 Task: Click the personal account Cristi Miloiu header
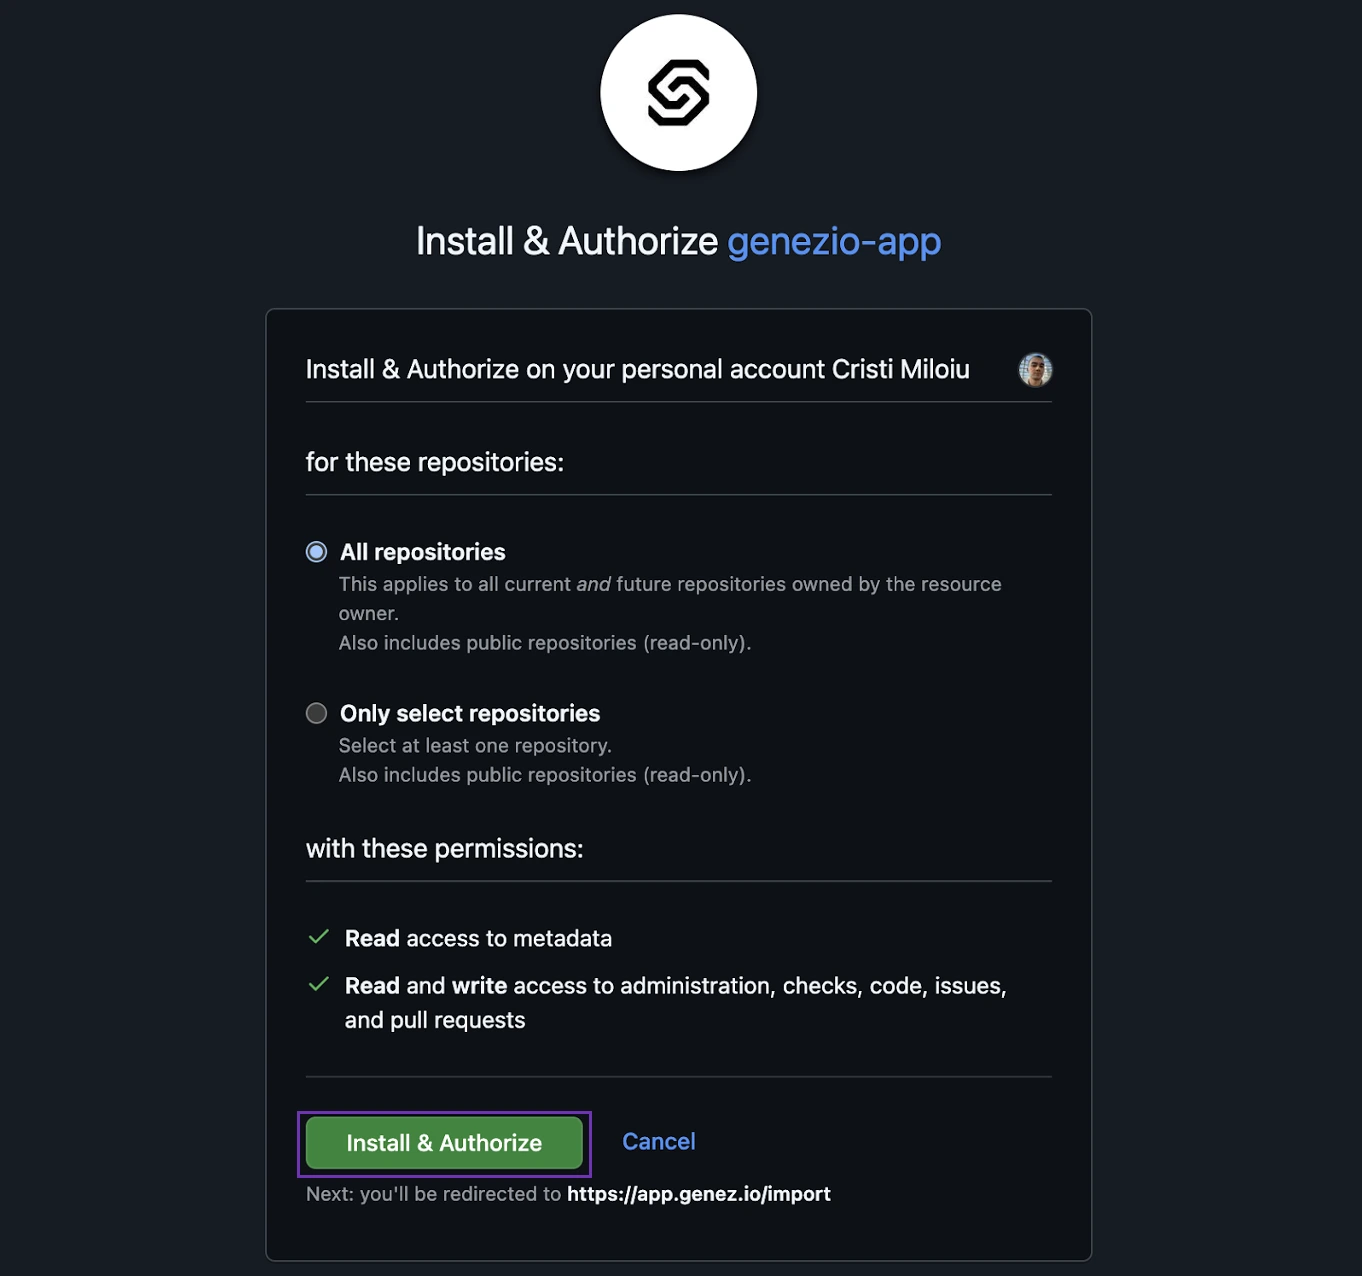[x=638, y=369]
